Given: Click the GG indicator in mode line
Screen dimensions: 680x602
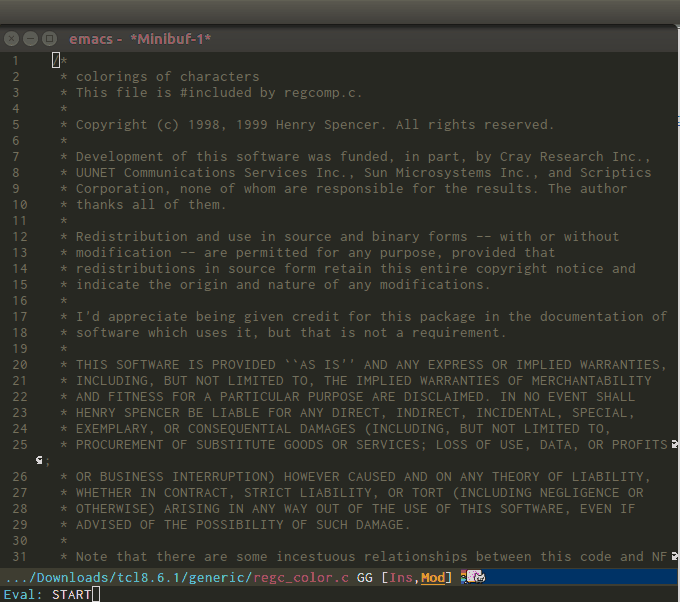Looking at the screenshot, I should (365, 578).
